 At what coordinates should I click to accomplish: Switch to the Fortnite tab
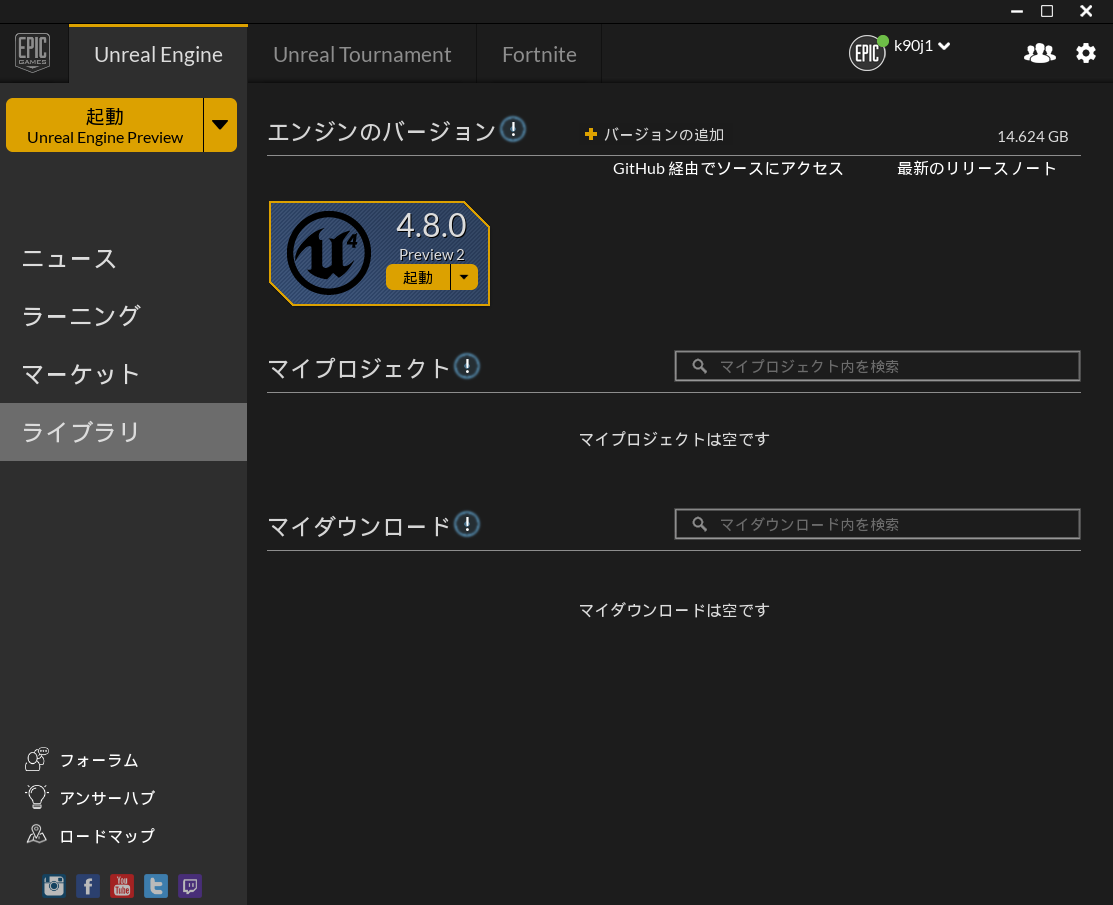pyautogui.click(x=539, y=55)
